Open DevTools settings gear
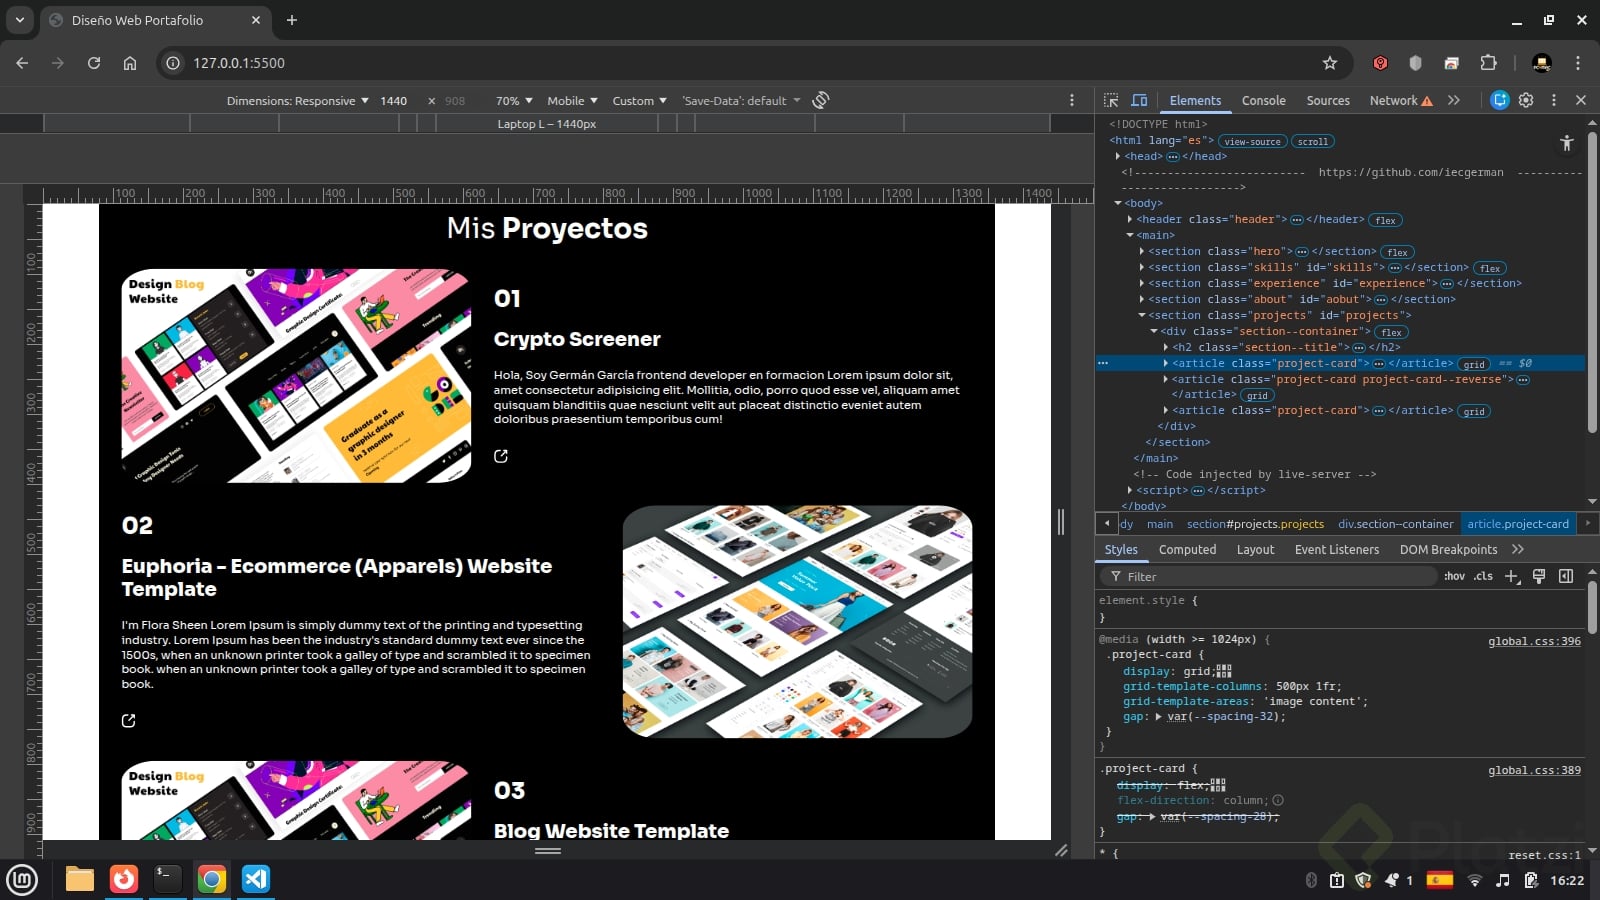 click(1526, 100)
